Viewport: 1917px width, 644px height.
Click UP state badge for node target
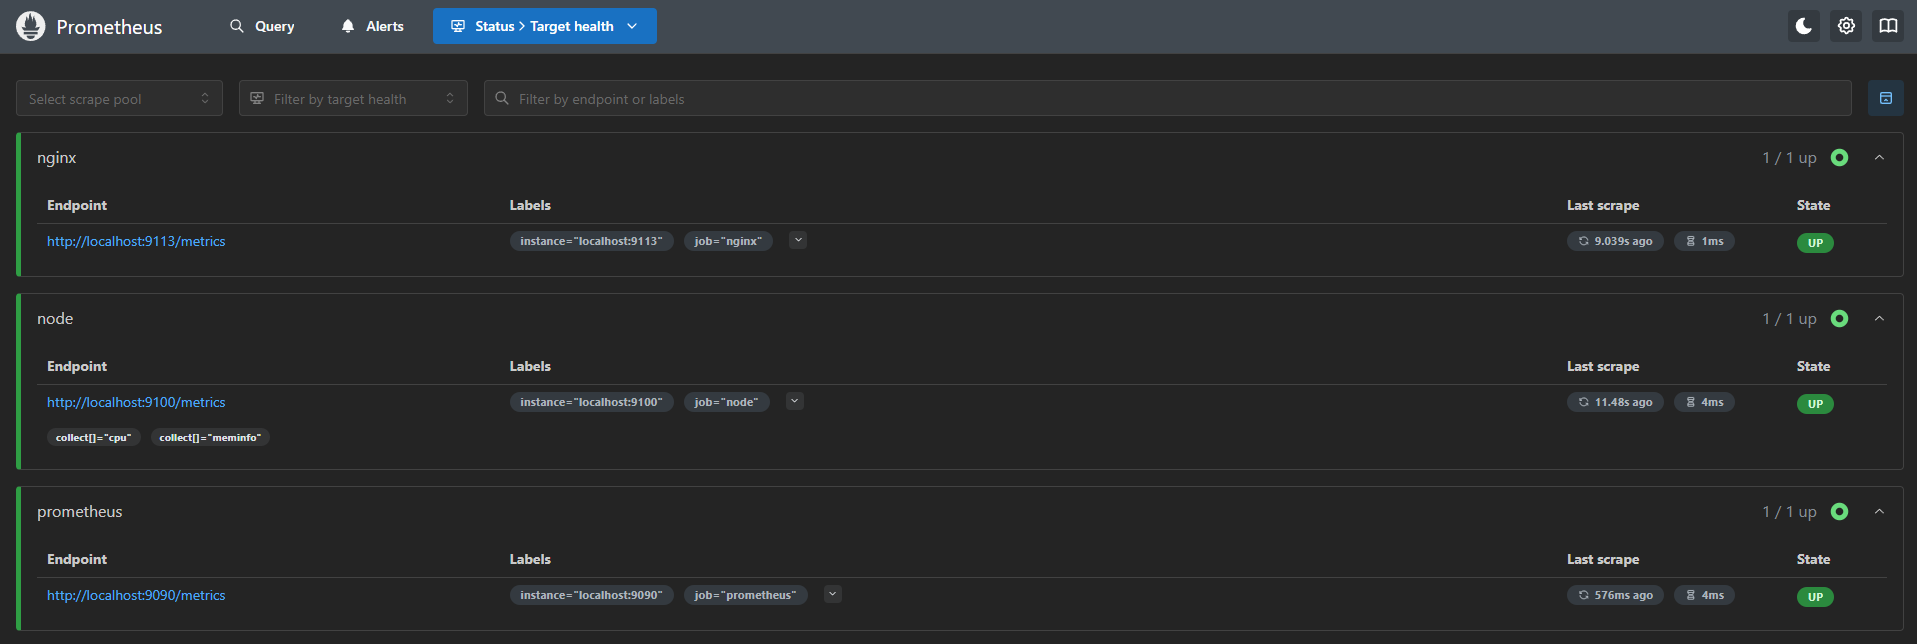[x=1815, y=404]
